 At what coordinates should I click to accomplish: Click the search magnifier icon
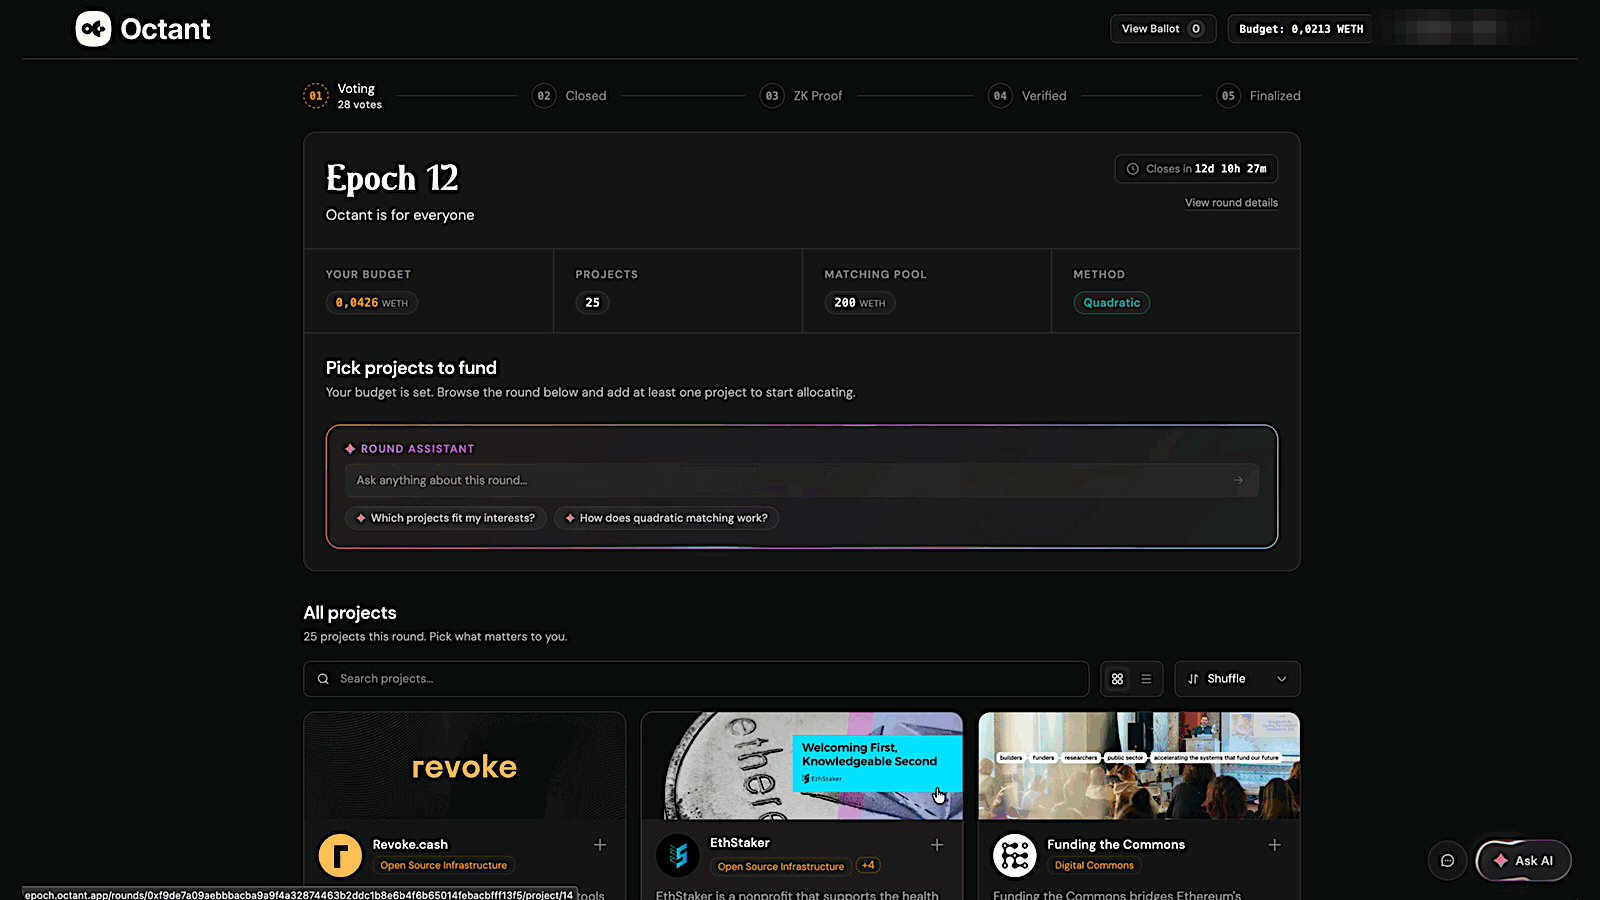tap(323, 679)
